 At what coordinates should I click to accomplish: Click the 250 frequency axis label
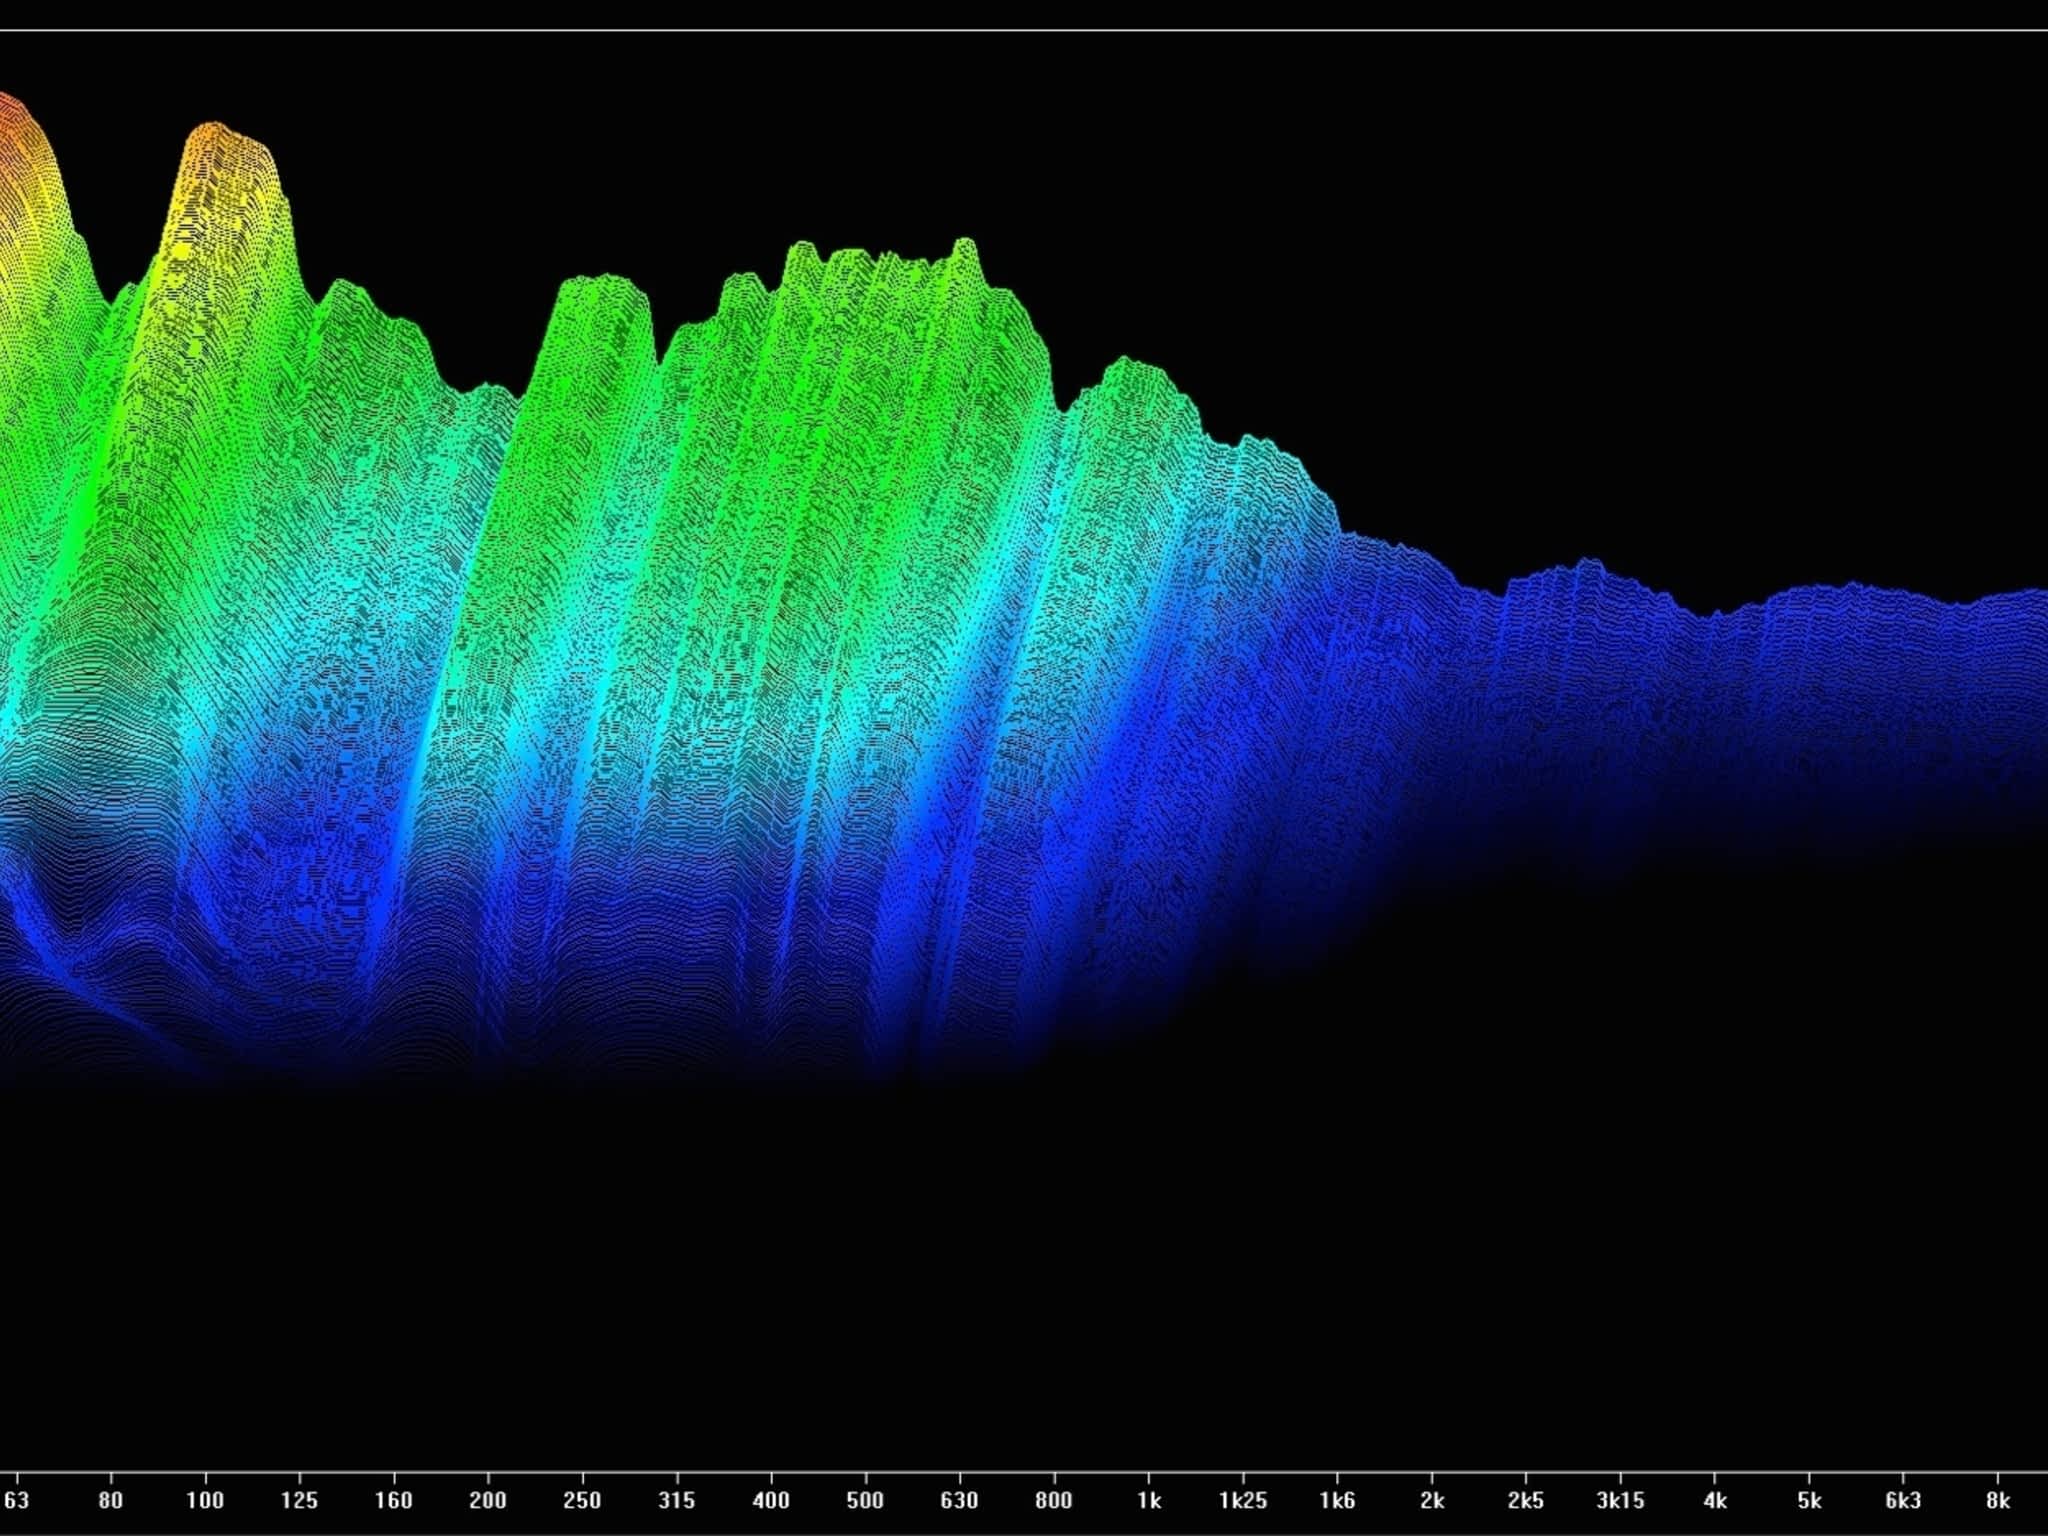[582, 1501]
